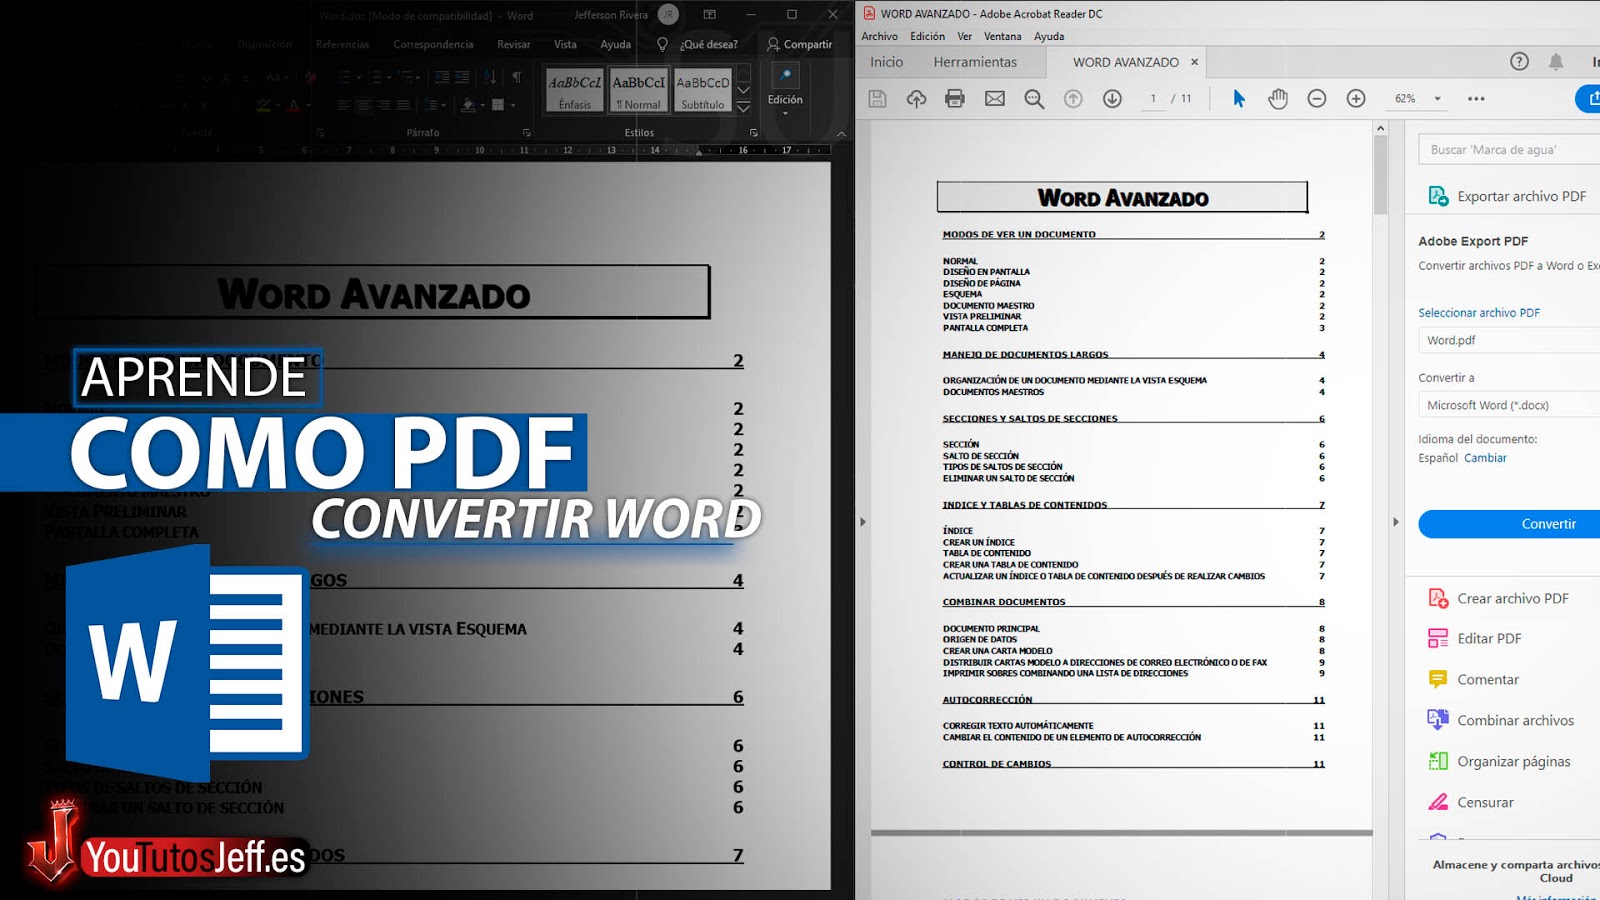This screenshot has height=900, width=1600.
Task: Open the Ayuda tab in Word
Action: coord(615,44)
